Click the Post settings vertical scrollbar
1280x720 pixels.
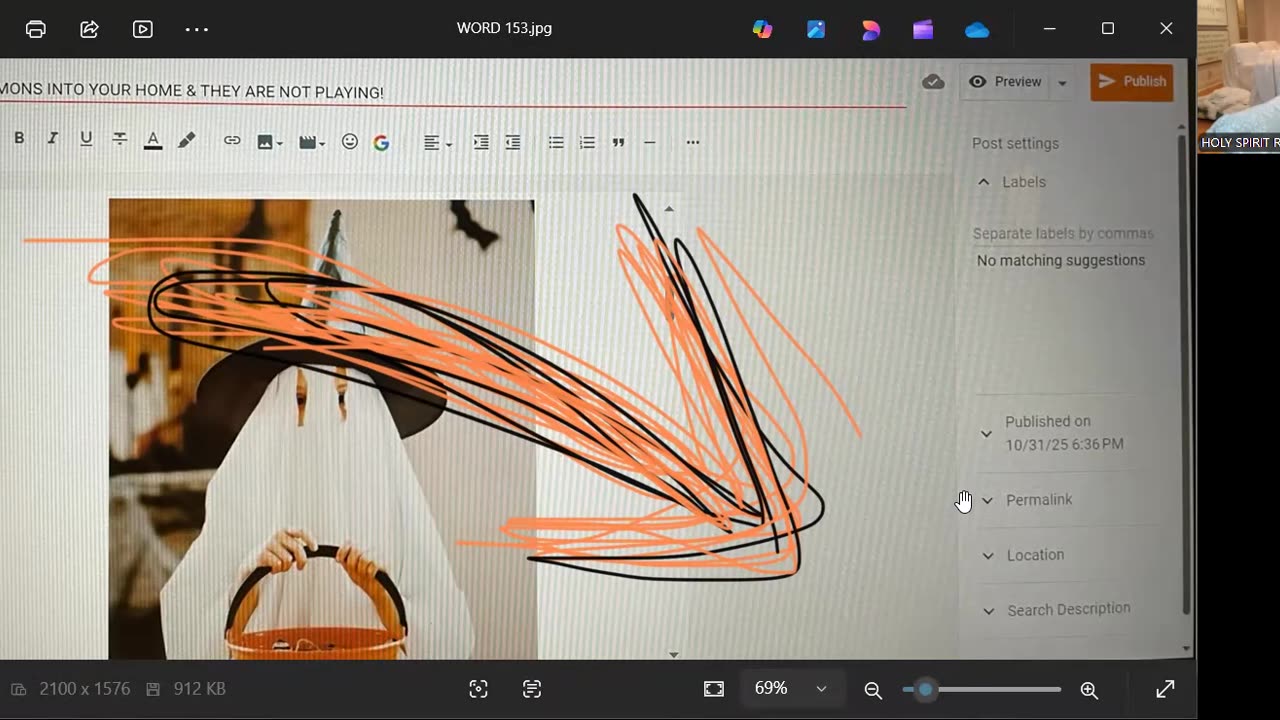1187,375
